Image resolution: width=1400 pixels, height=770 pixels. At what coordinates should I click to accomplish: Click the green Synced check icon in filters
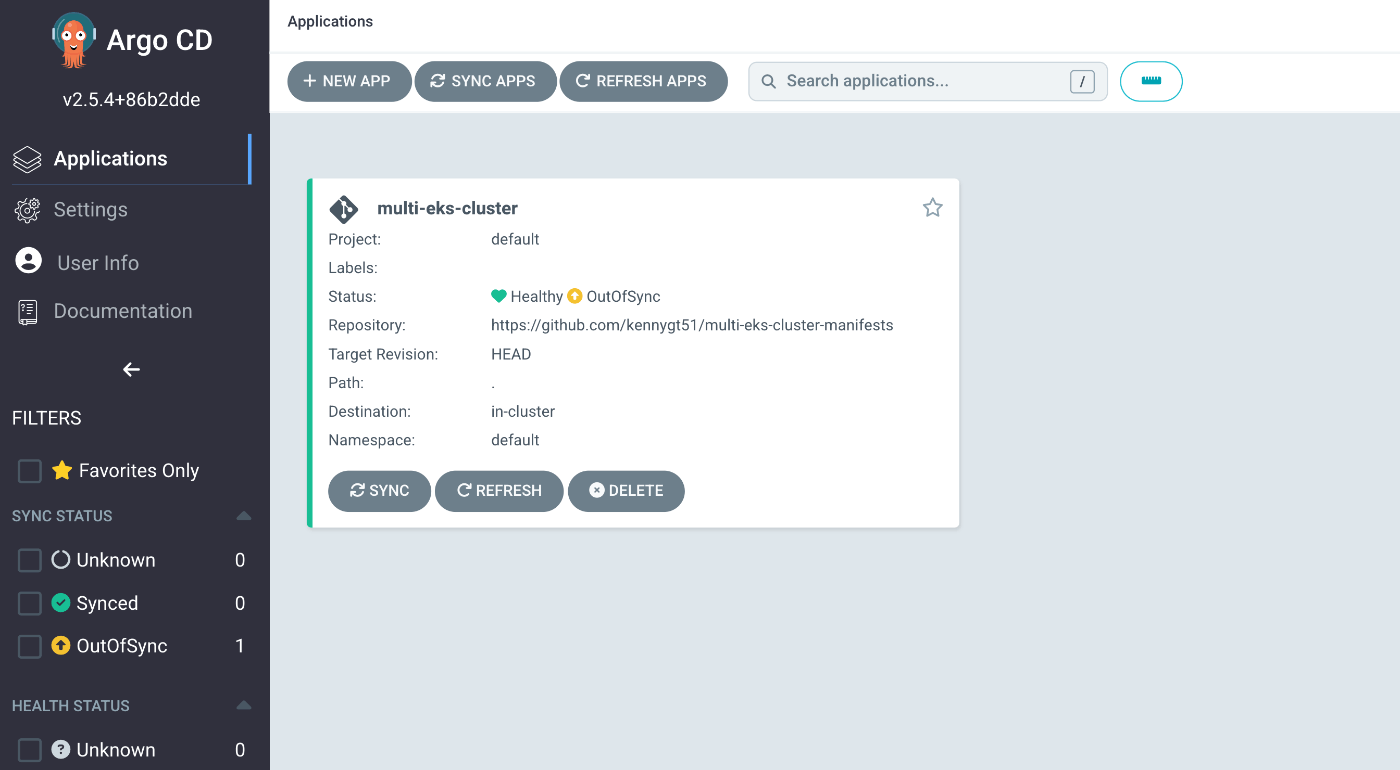pyautogui.click(x=61, y=603)
